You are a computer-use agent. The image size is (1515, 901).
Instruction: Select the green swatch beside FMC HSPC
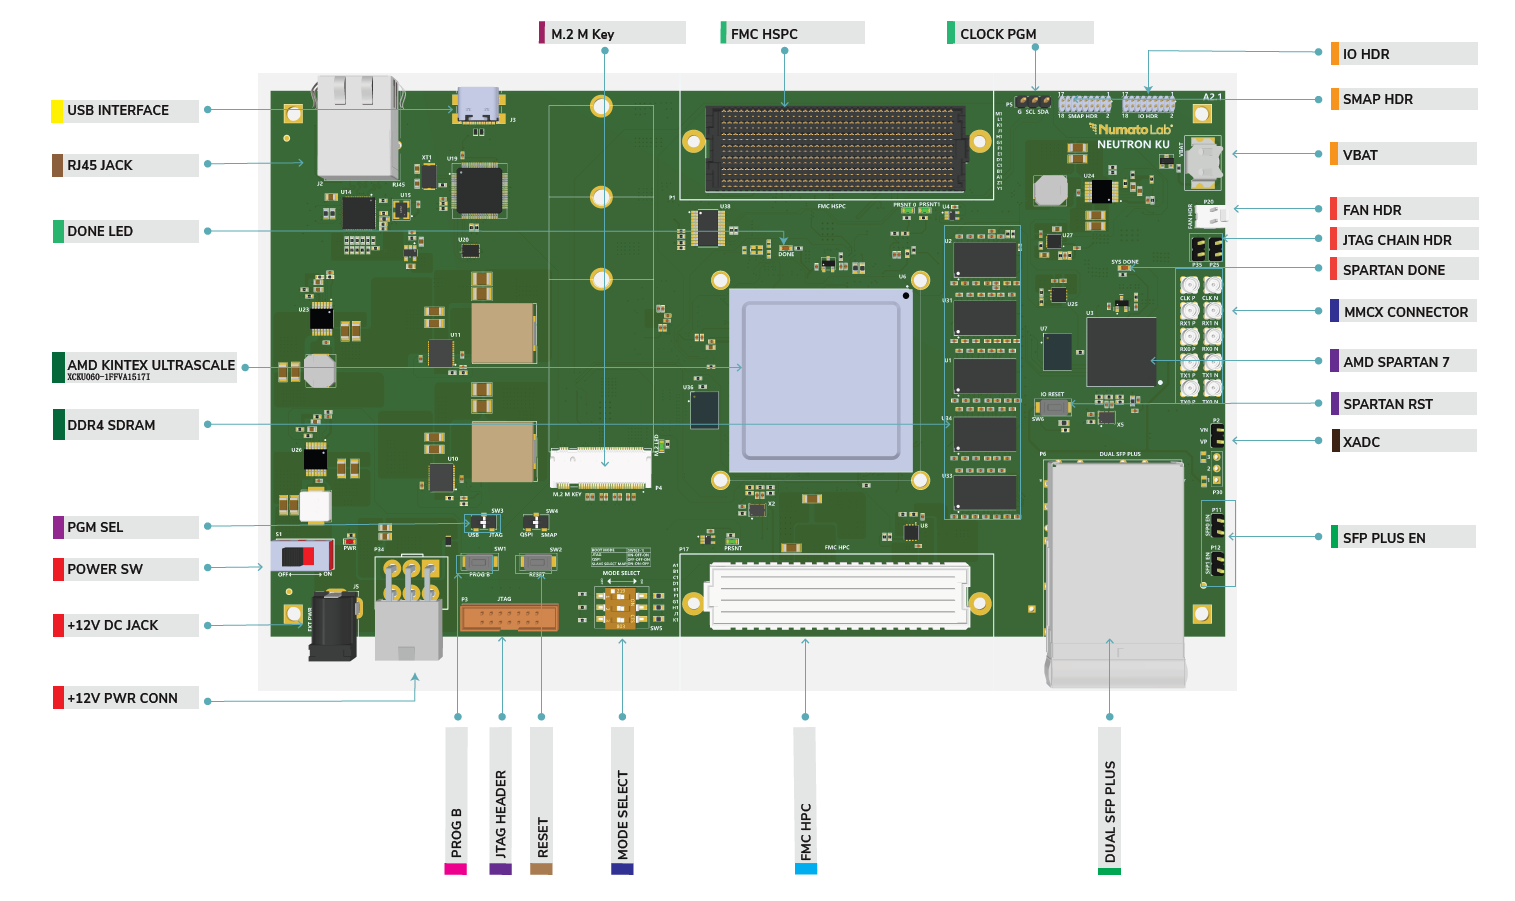click(723, 32)
